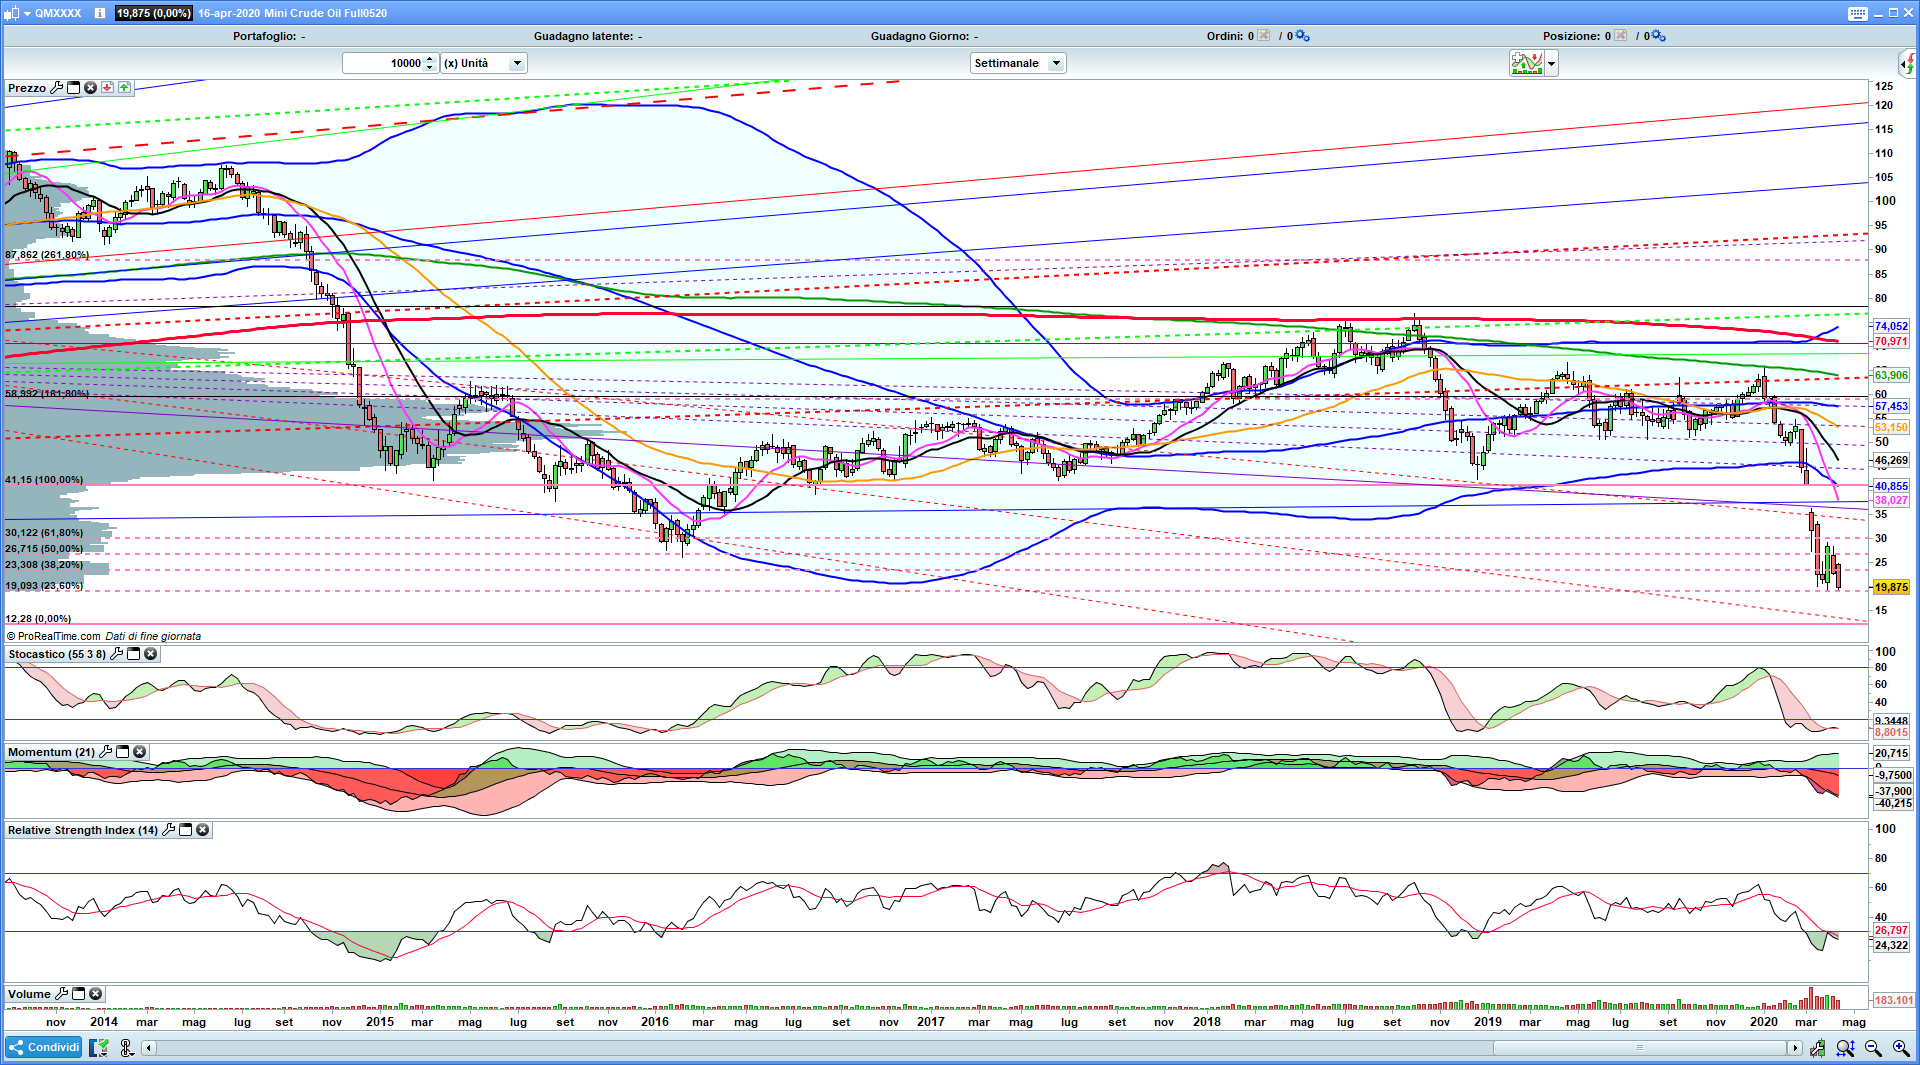
Task: Close the Volume panel
Action: (x=95, y=994)
